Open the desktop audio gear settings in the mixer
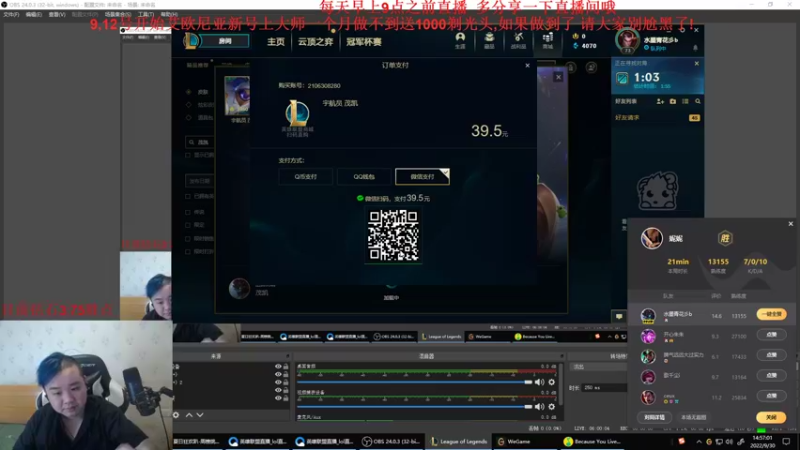 pyautogui.click(x=552, y=382)
